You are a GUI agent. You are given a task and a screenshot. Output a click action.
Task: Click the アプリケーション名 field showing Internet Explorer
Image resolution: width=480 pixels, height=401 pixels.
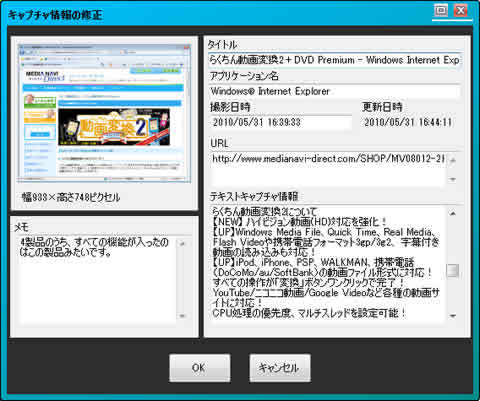pyautogui.click(x=334, y=91)
